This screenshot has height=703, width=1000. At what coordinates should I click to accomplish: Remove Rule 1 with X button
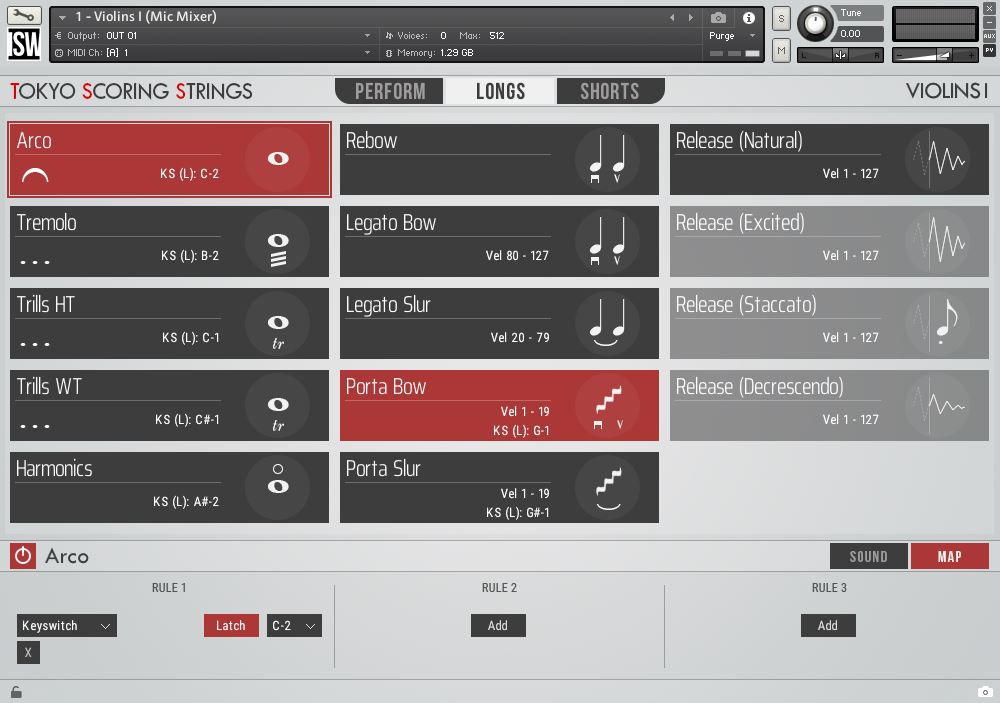(28, 653)
